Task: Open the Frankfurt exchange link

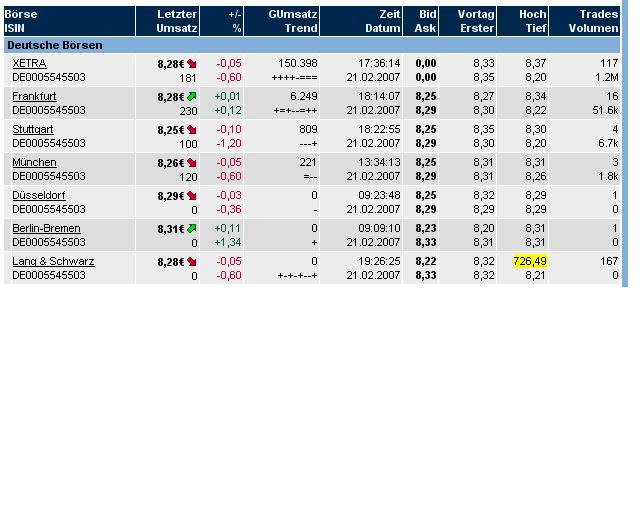Action: [x=34, y=96]
